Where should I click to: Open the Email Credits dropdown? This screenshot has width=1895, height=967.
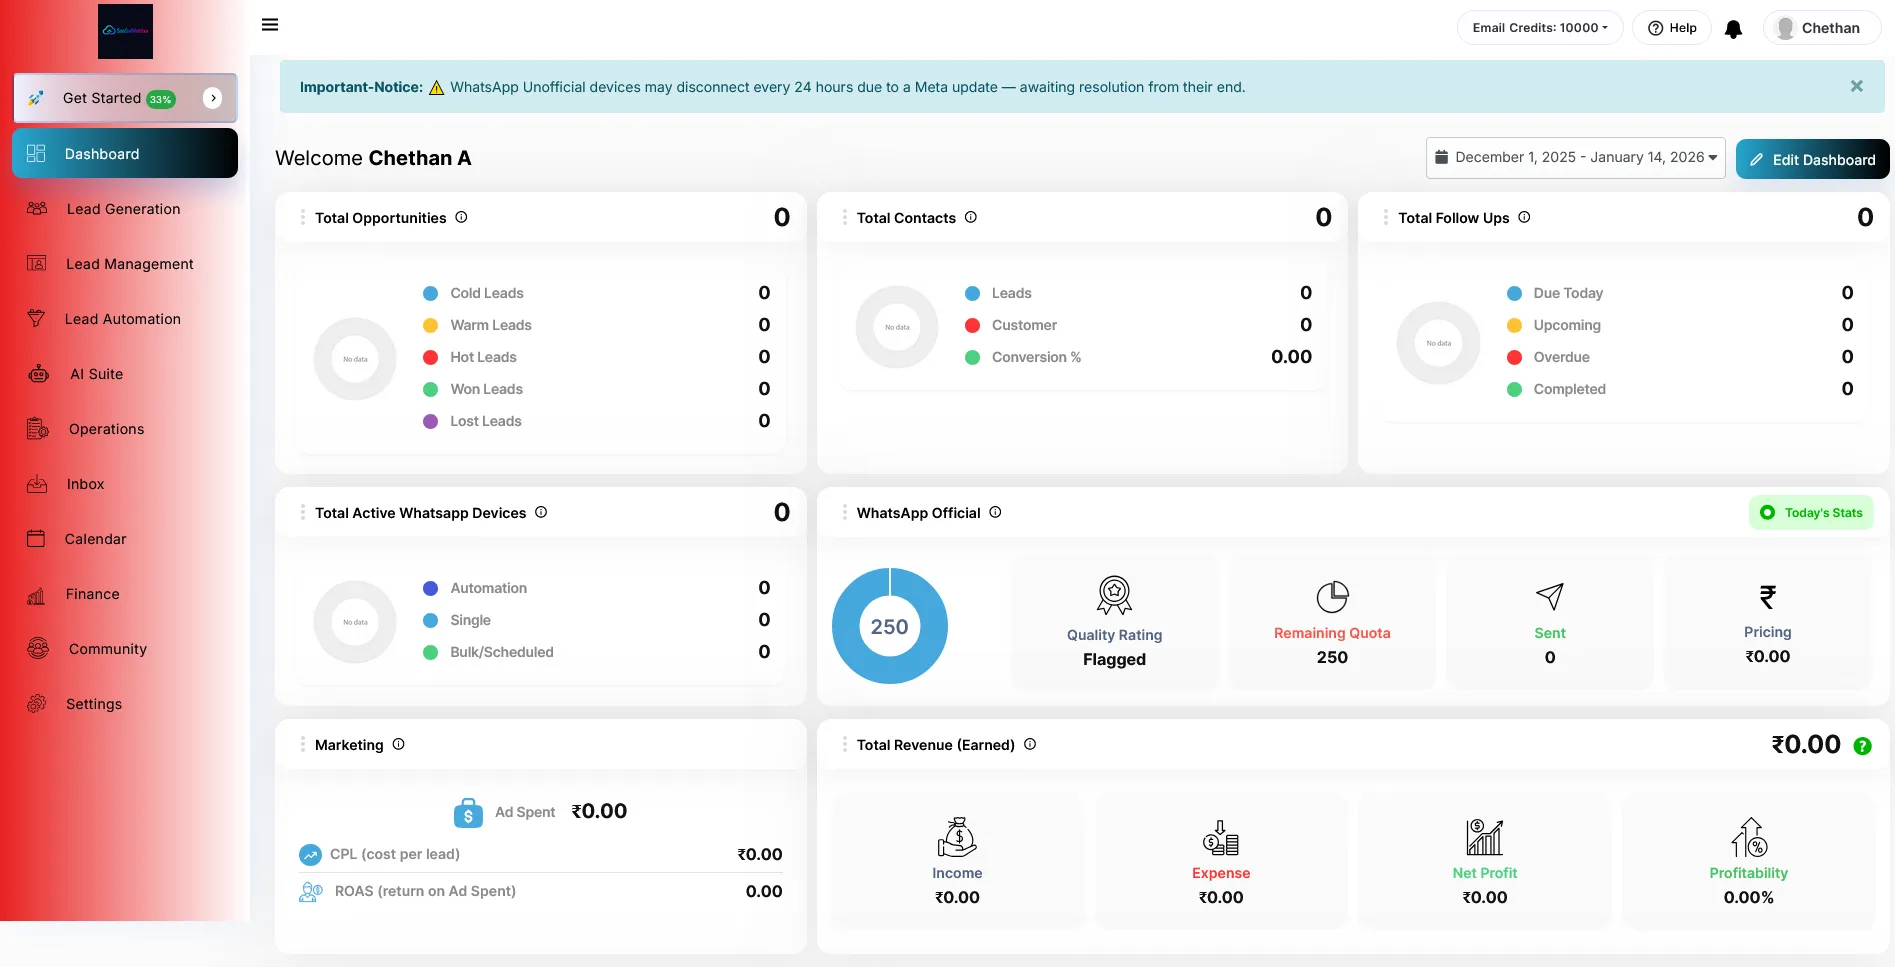tap(1539, 28)
